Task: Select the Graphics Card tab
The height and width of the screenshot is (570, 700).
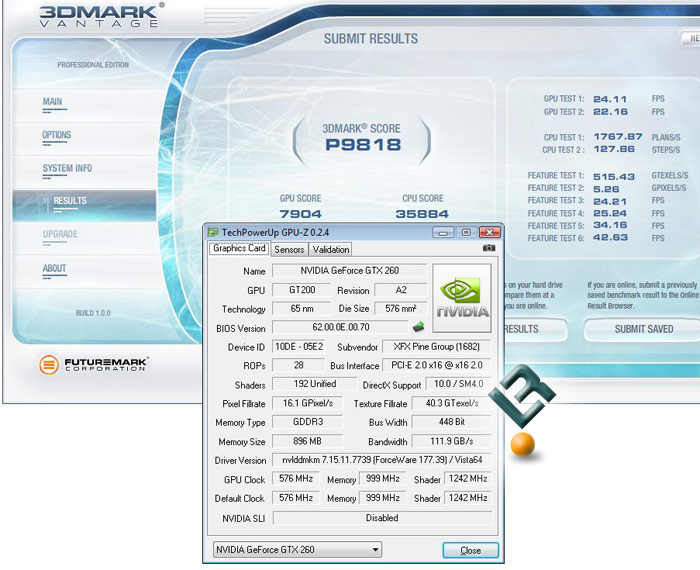Action: [x=239, y=248]
